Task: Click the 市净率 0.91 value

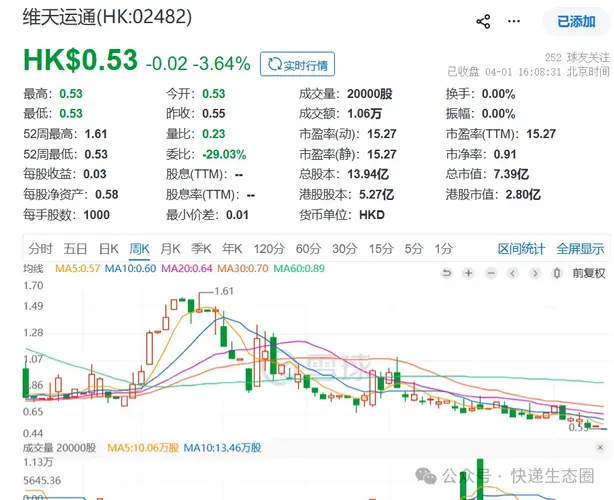Action: click(x=505, y=154)
